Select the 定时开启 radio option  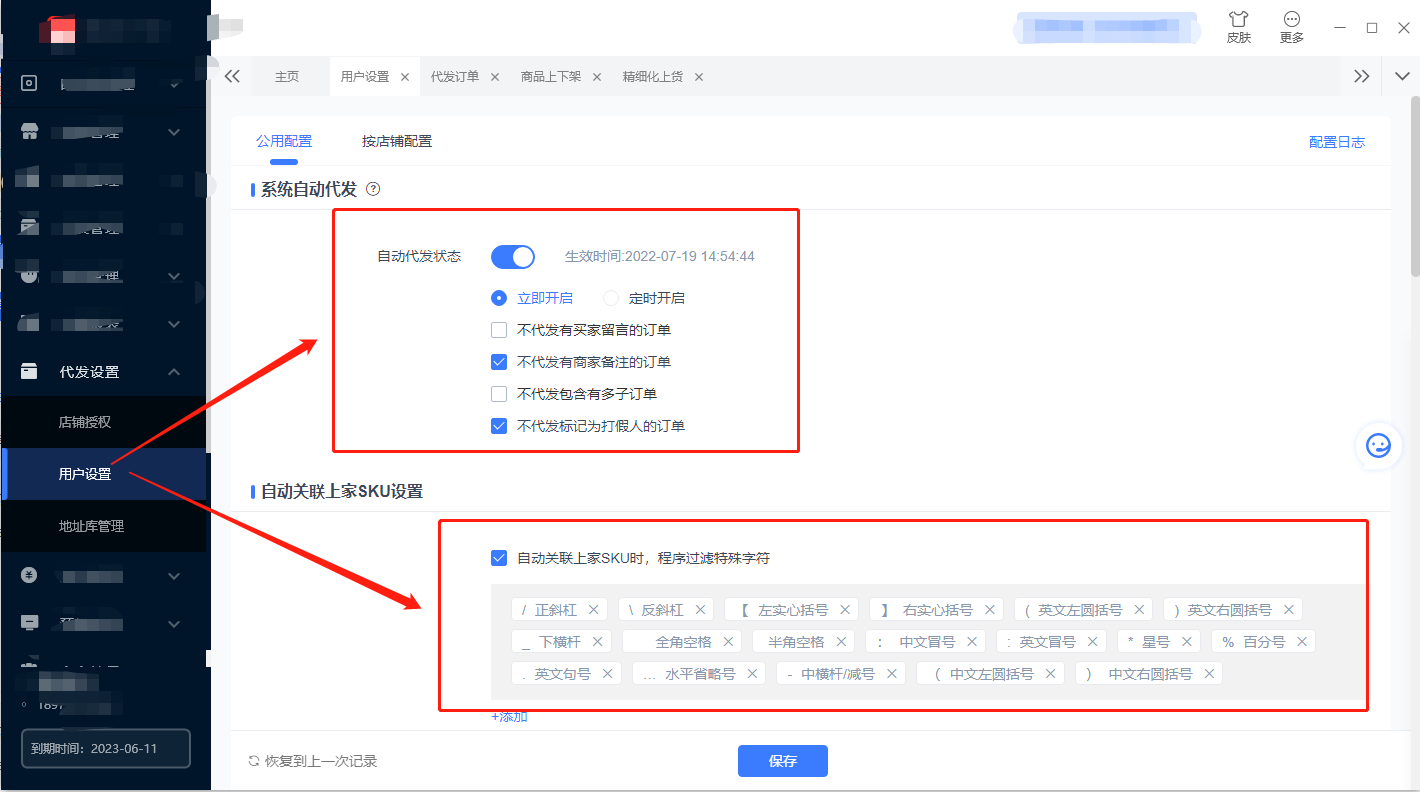click(x=611, y=298)
